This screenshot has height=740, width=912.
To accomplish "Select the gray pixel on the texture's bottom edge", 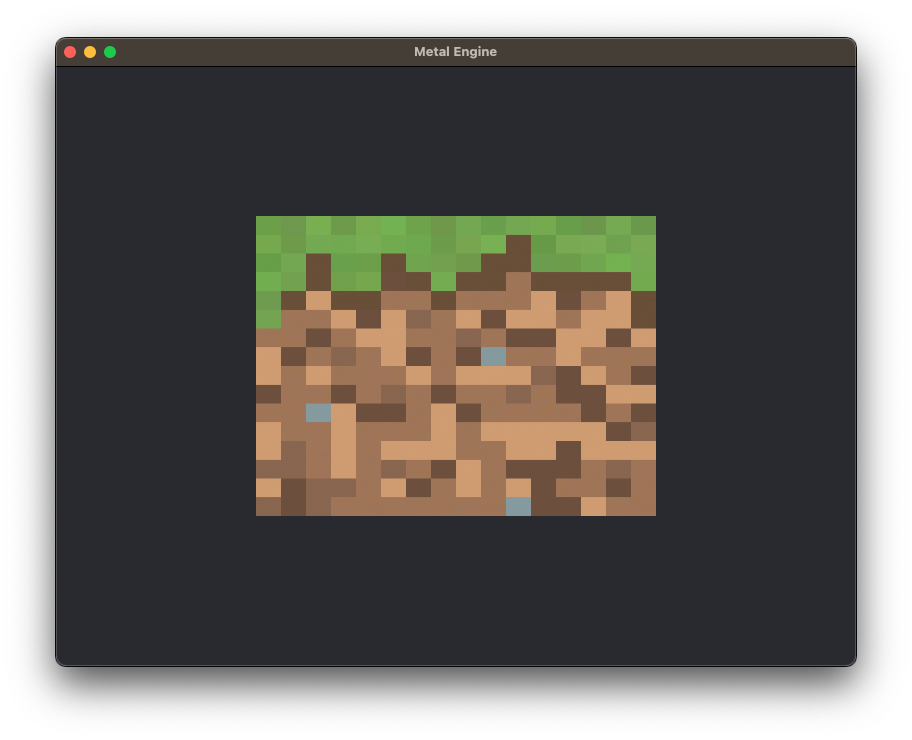I will click(518, 507).
